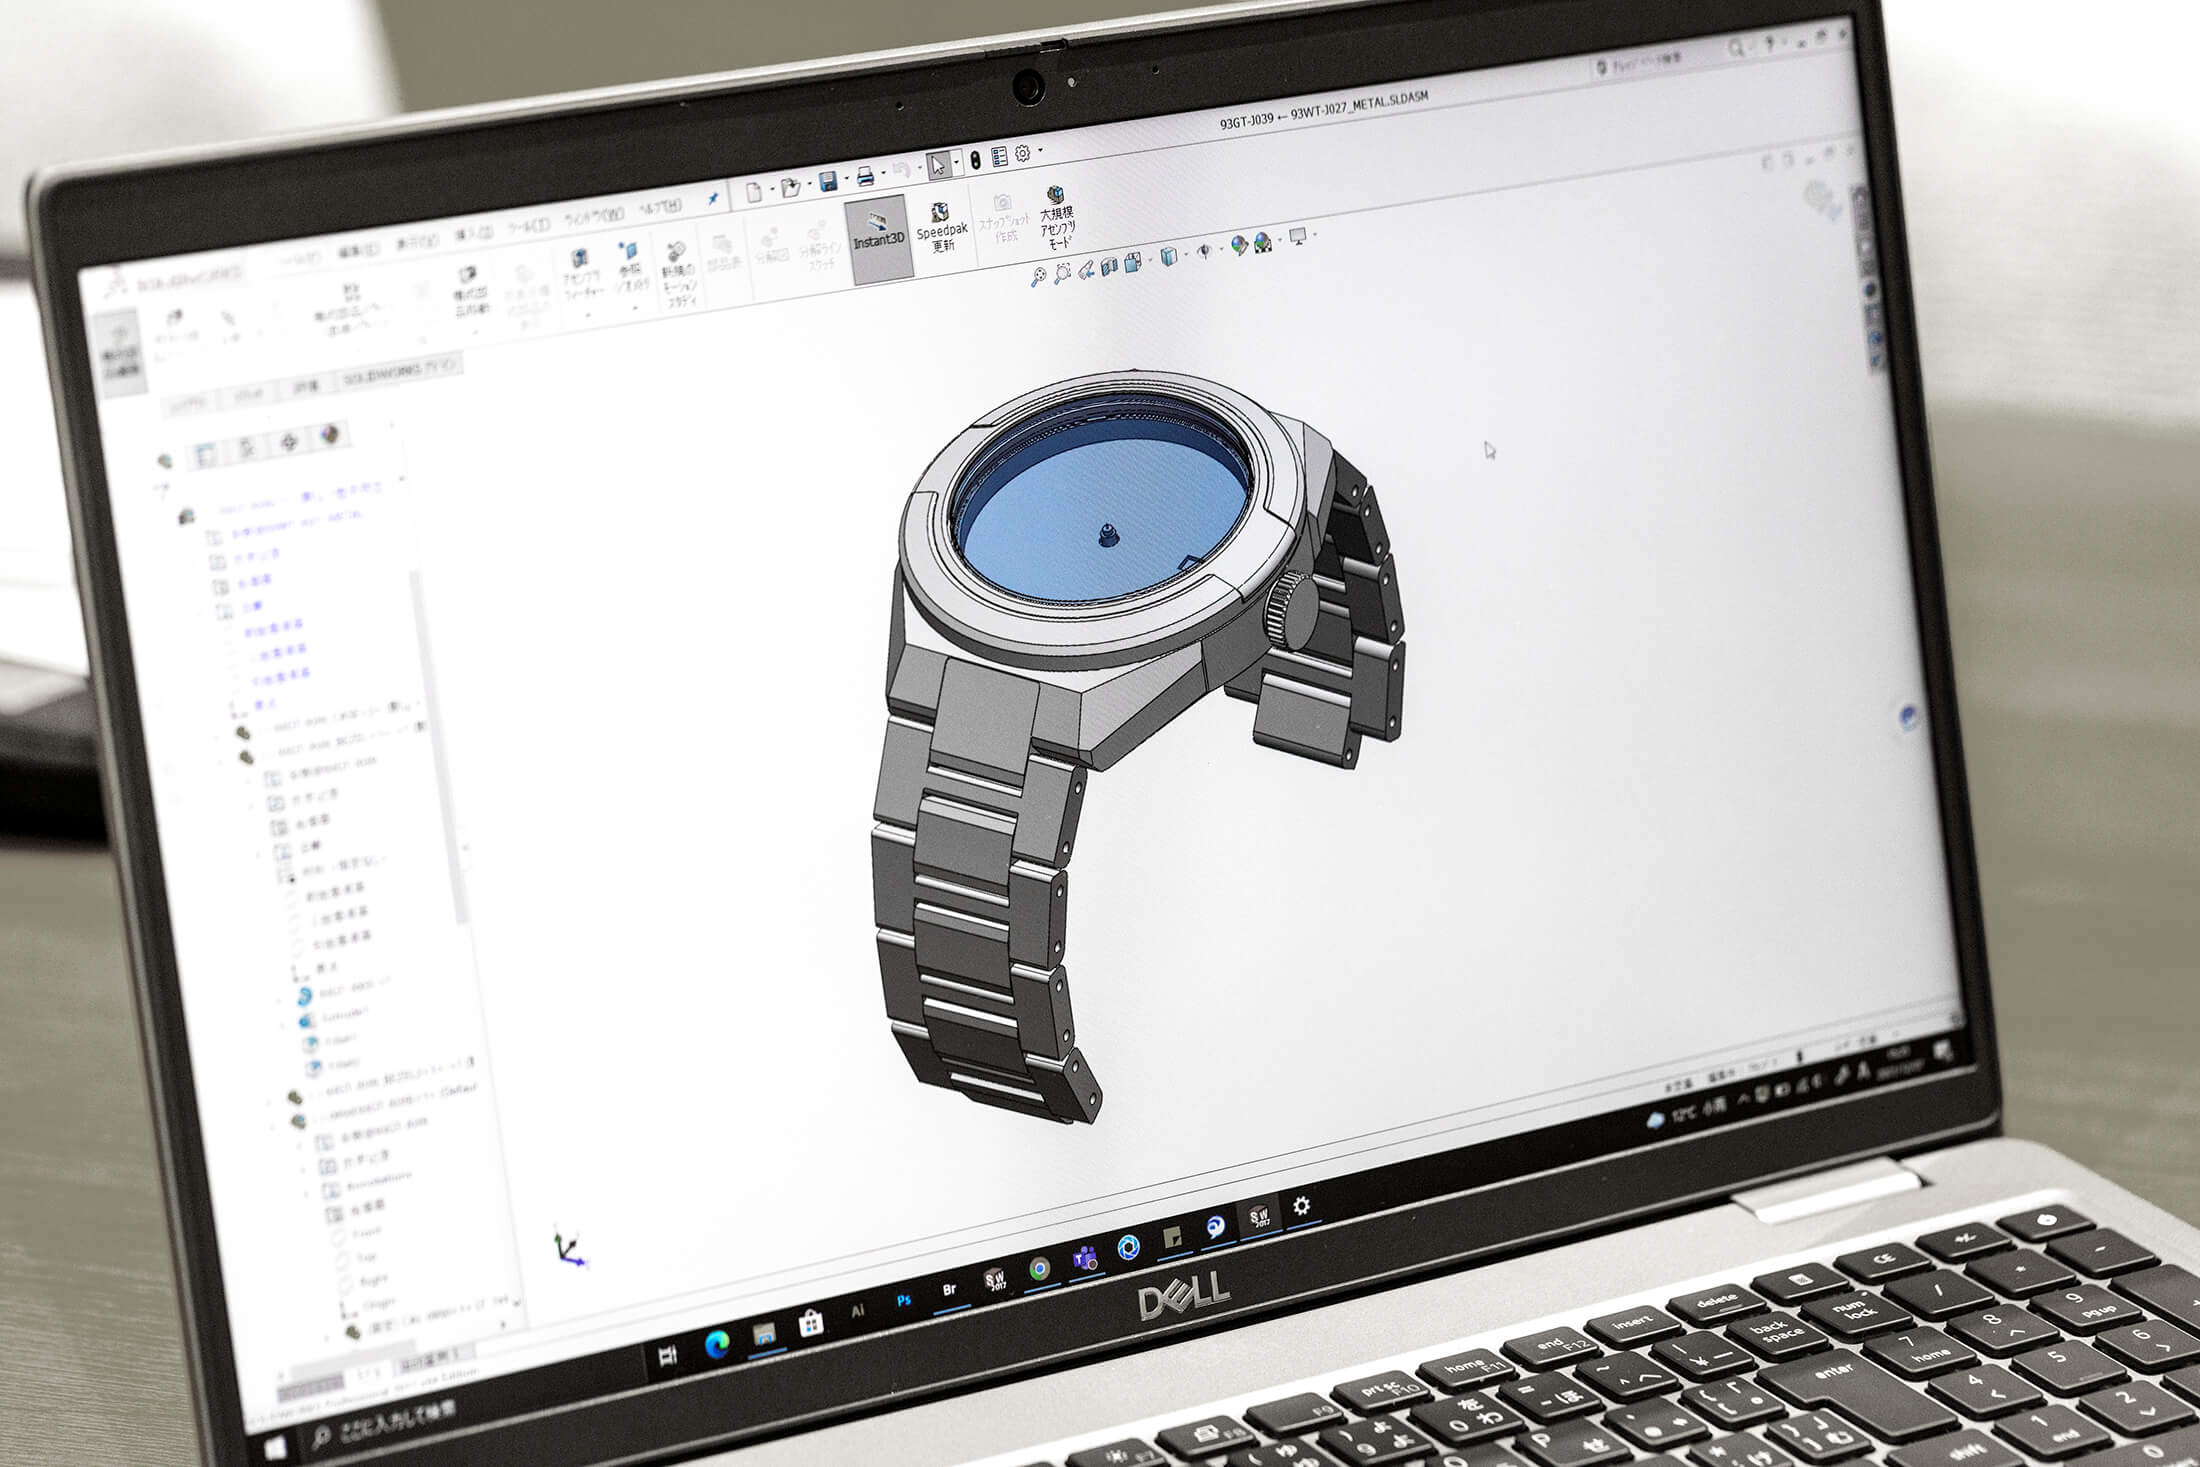Click the Section View icon
The height and width of the screenshot is (1467, 2200).
(x=1108, y=266)
